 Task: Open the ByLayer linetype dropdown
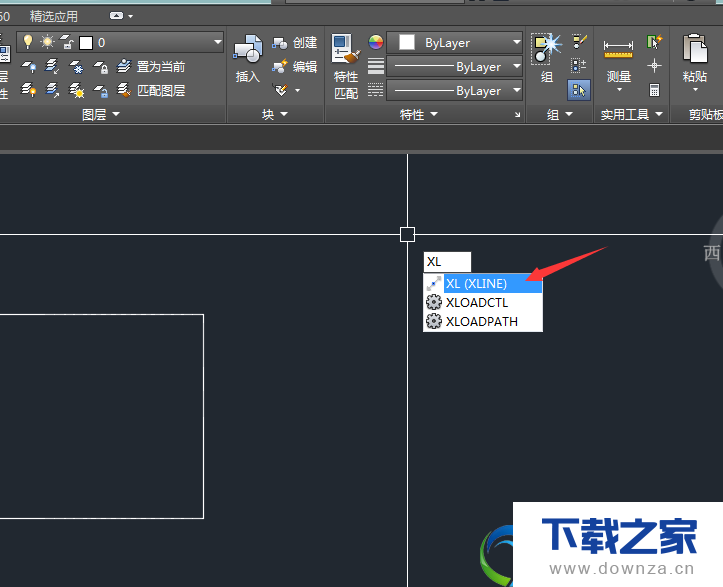pos(454,91)
